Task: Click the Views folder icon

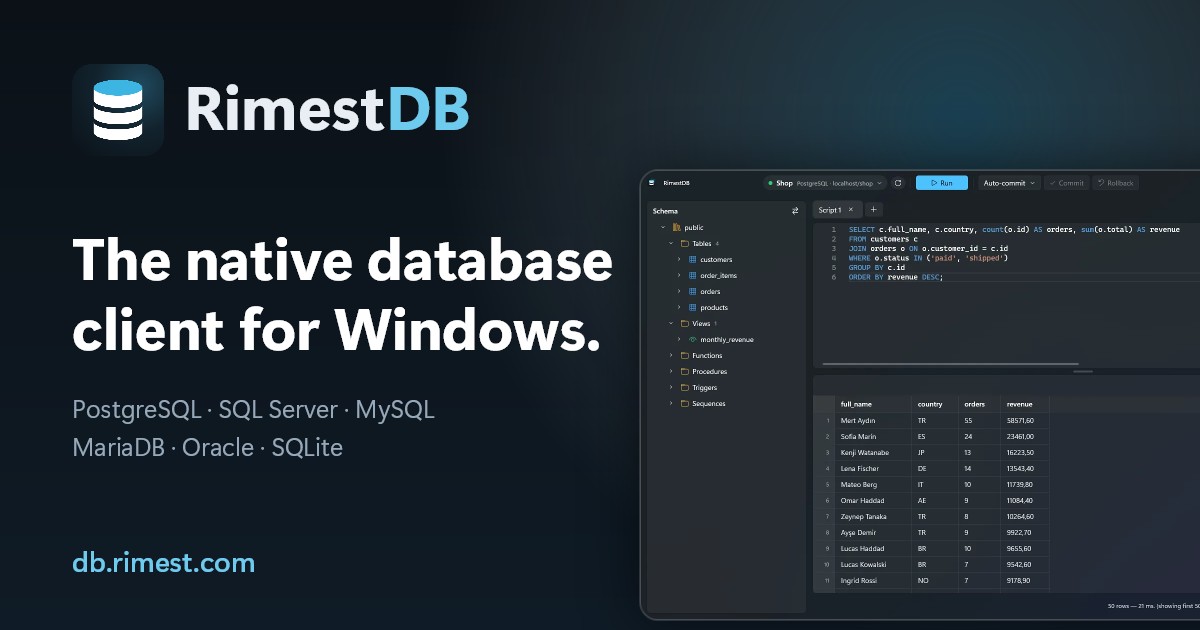Action: [685, 323]
